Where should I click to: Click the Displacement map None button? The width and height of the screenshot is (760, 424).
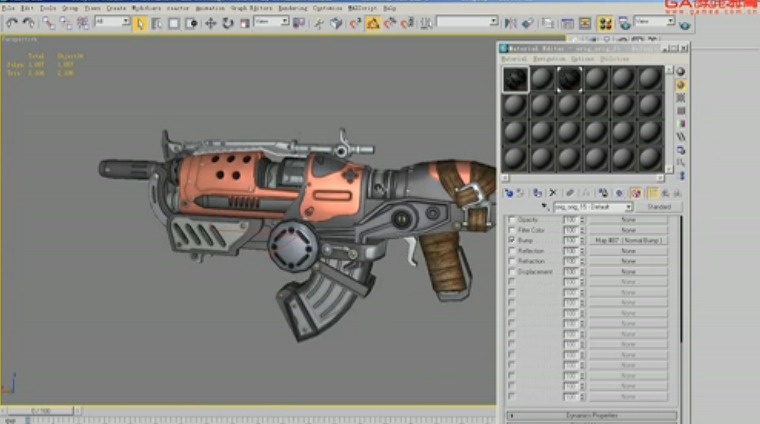pyautogui.click(x=628, y=272)
